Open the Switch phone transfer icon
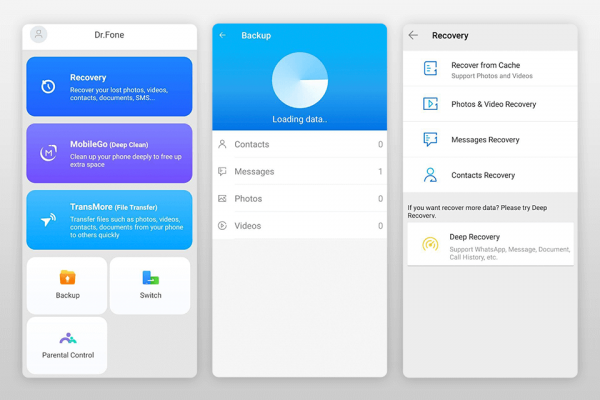600x400 pixels. click(x=150, y=278)
